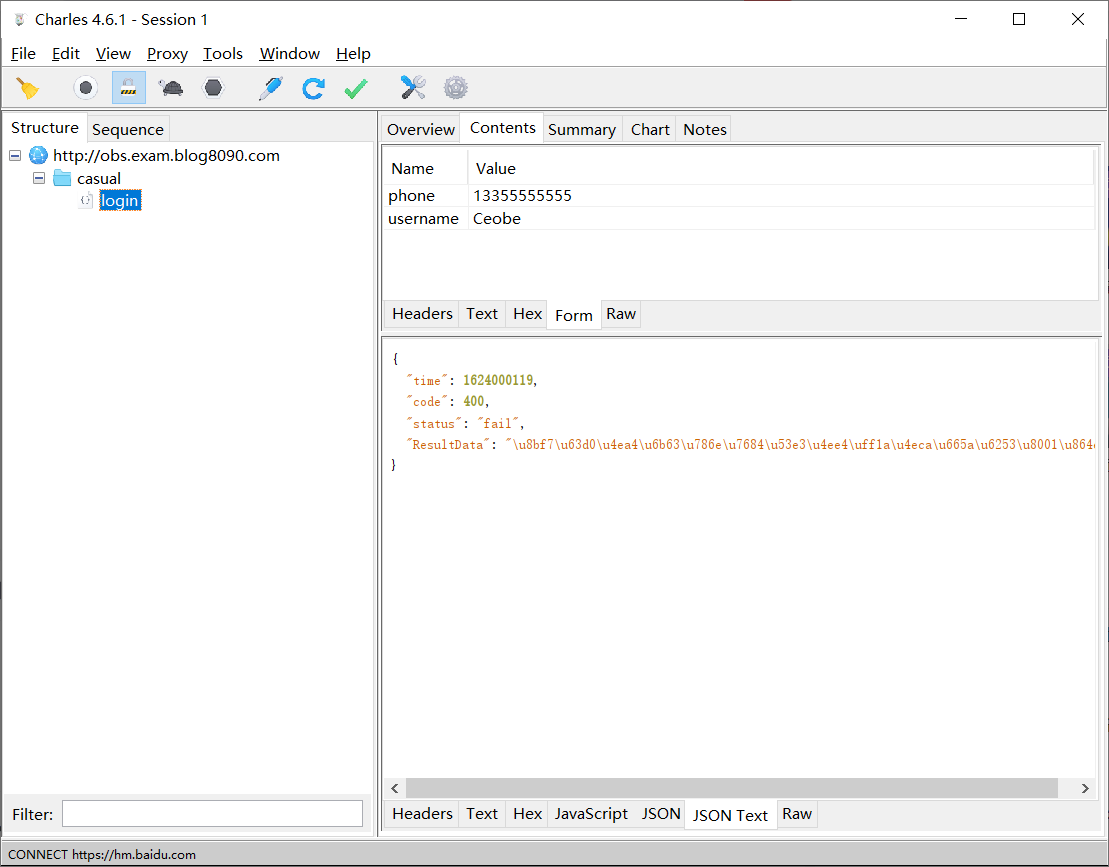Viewport: 1109px width, 867px height.
Task: Click the Value column header
Action: (x=781, y=168)
